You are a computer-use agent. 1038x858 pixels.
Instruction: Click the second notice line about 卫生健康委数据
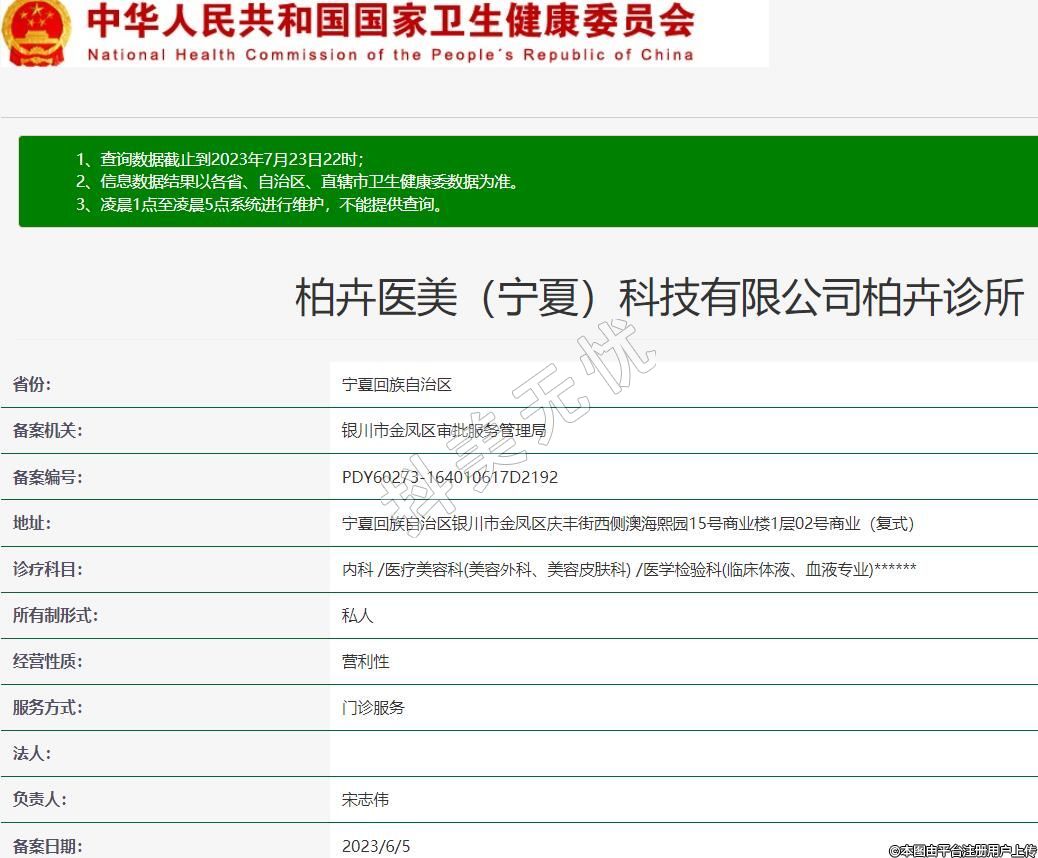tap(298, 182)
